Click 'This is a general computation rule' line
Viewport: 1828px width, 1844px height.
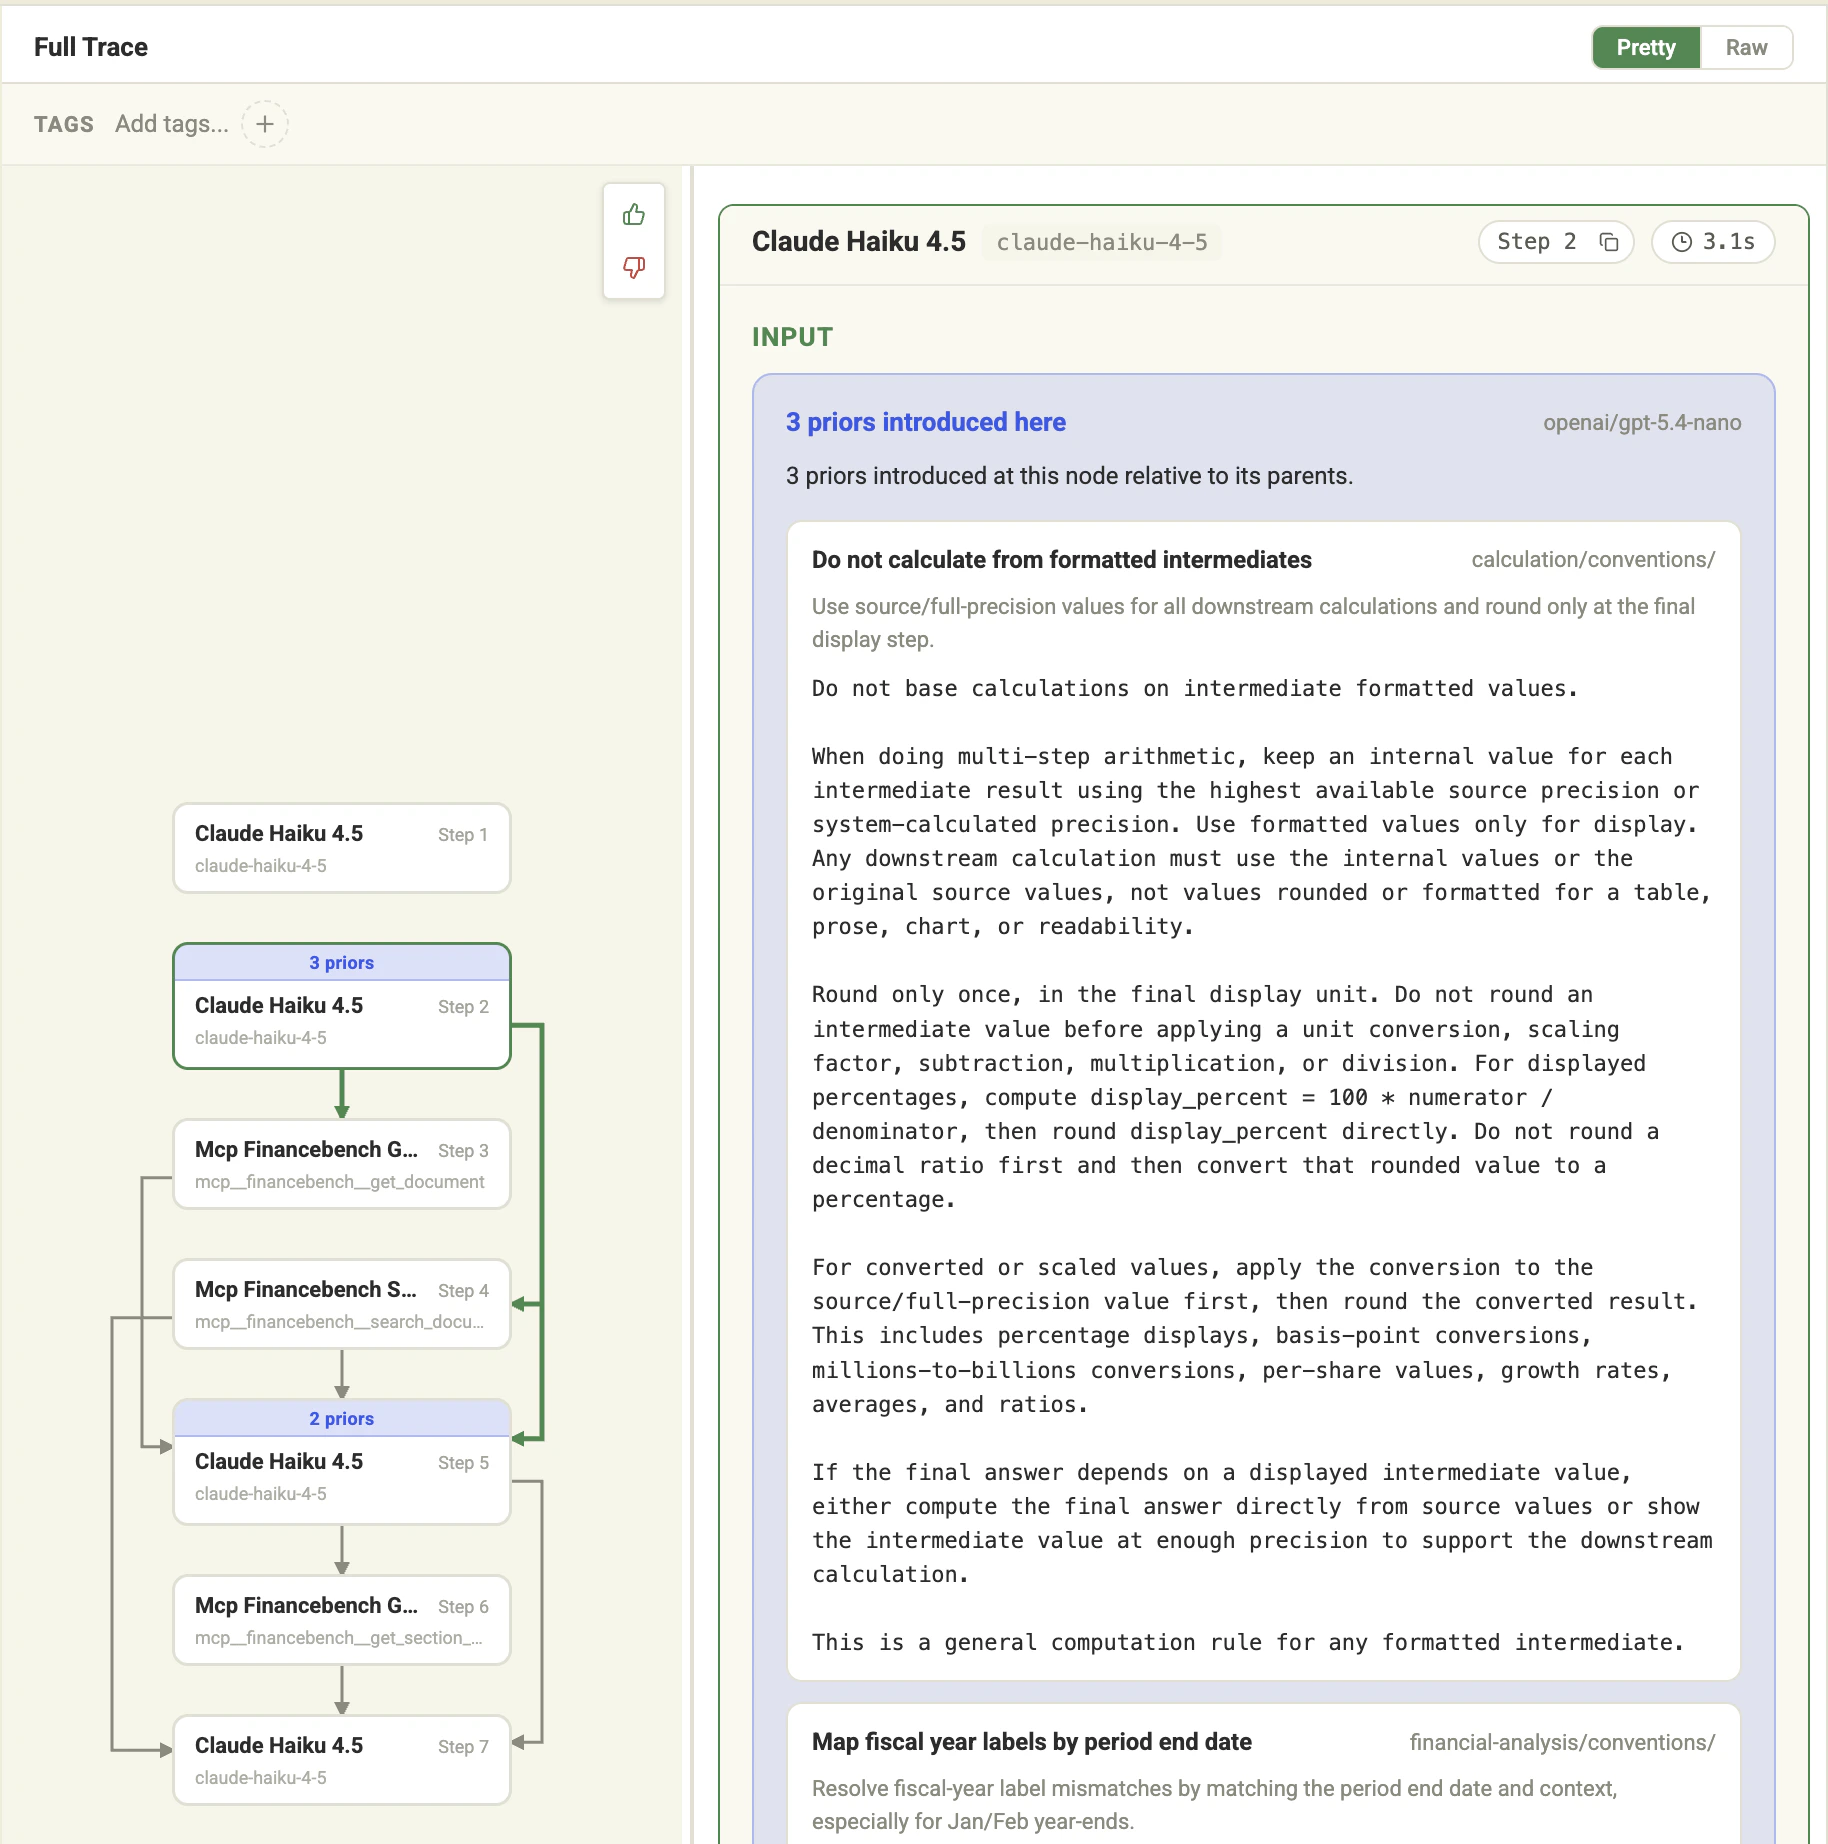tap(1248, 1642)
